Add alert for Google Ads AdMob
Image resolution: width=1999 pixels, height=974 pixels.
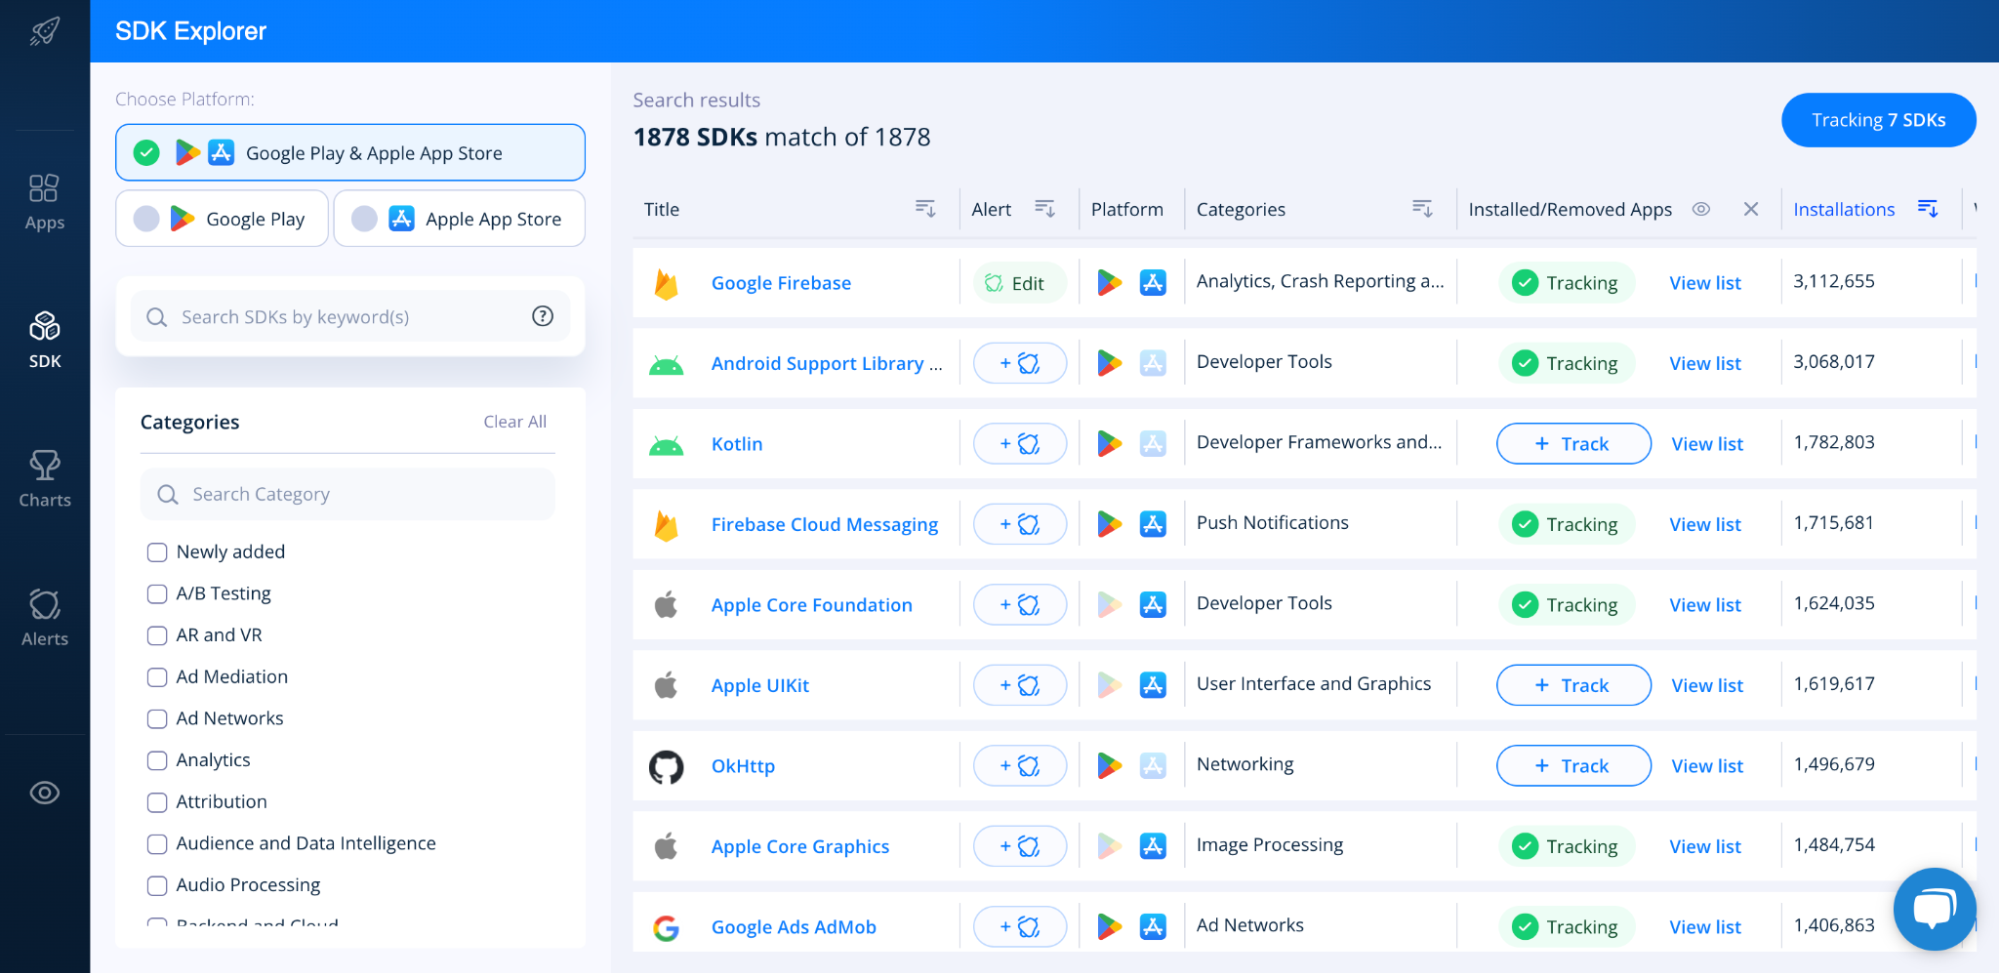point(1020,927)
